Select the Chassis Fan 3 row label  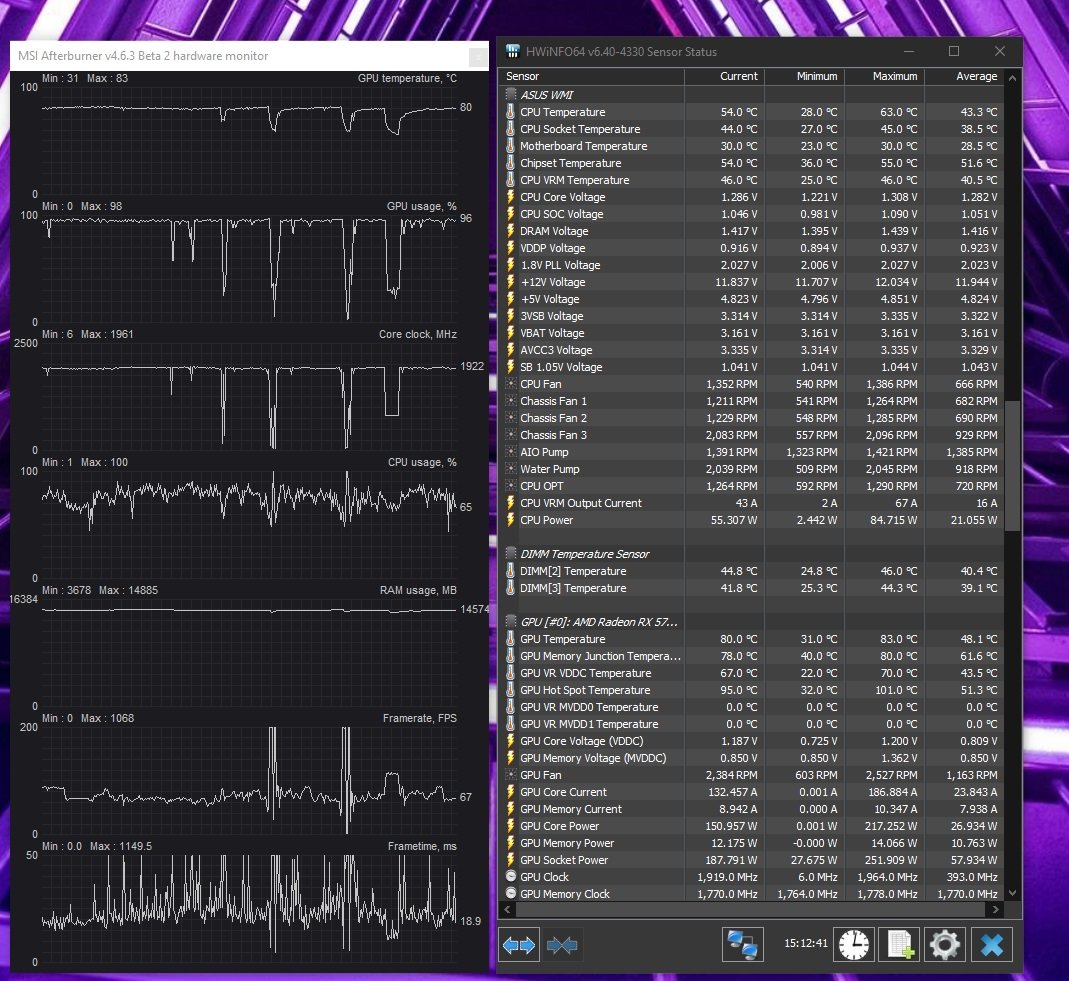pos(553,435)
